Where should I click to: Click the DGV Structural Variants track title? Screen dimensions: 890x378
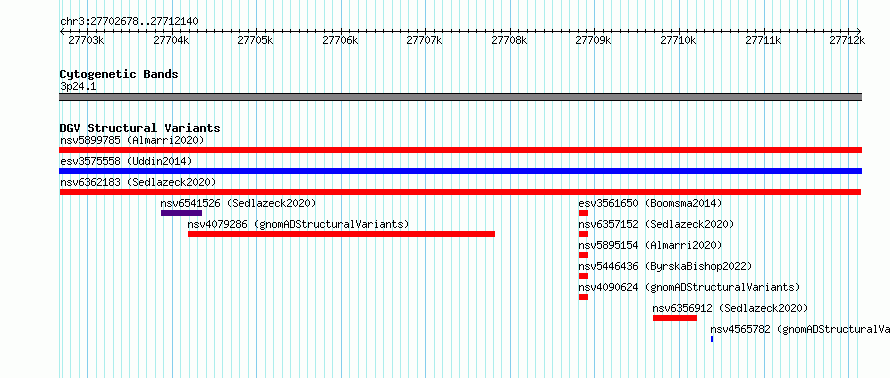point(140,128)
